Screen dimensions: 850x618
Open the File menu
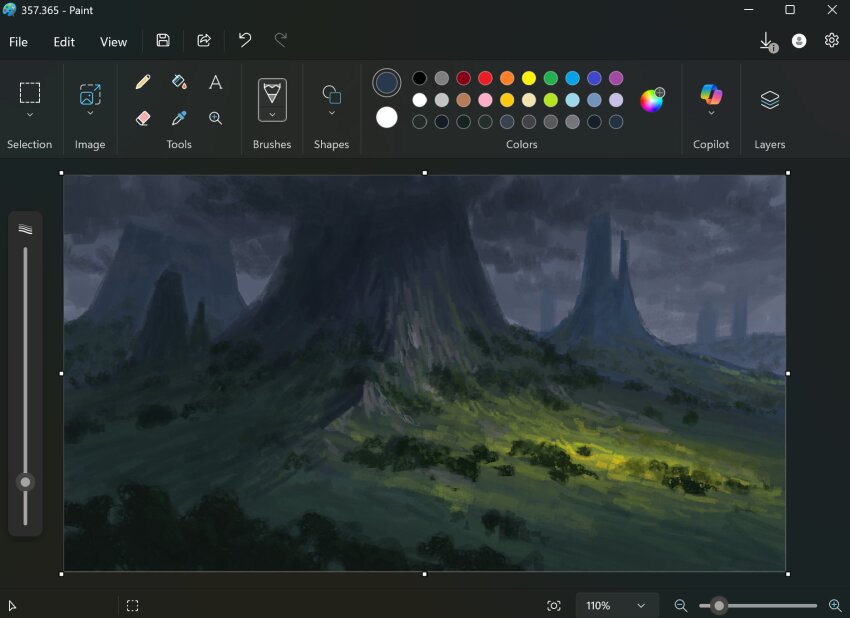[x=18, y=42]
